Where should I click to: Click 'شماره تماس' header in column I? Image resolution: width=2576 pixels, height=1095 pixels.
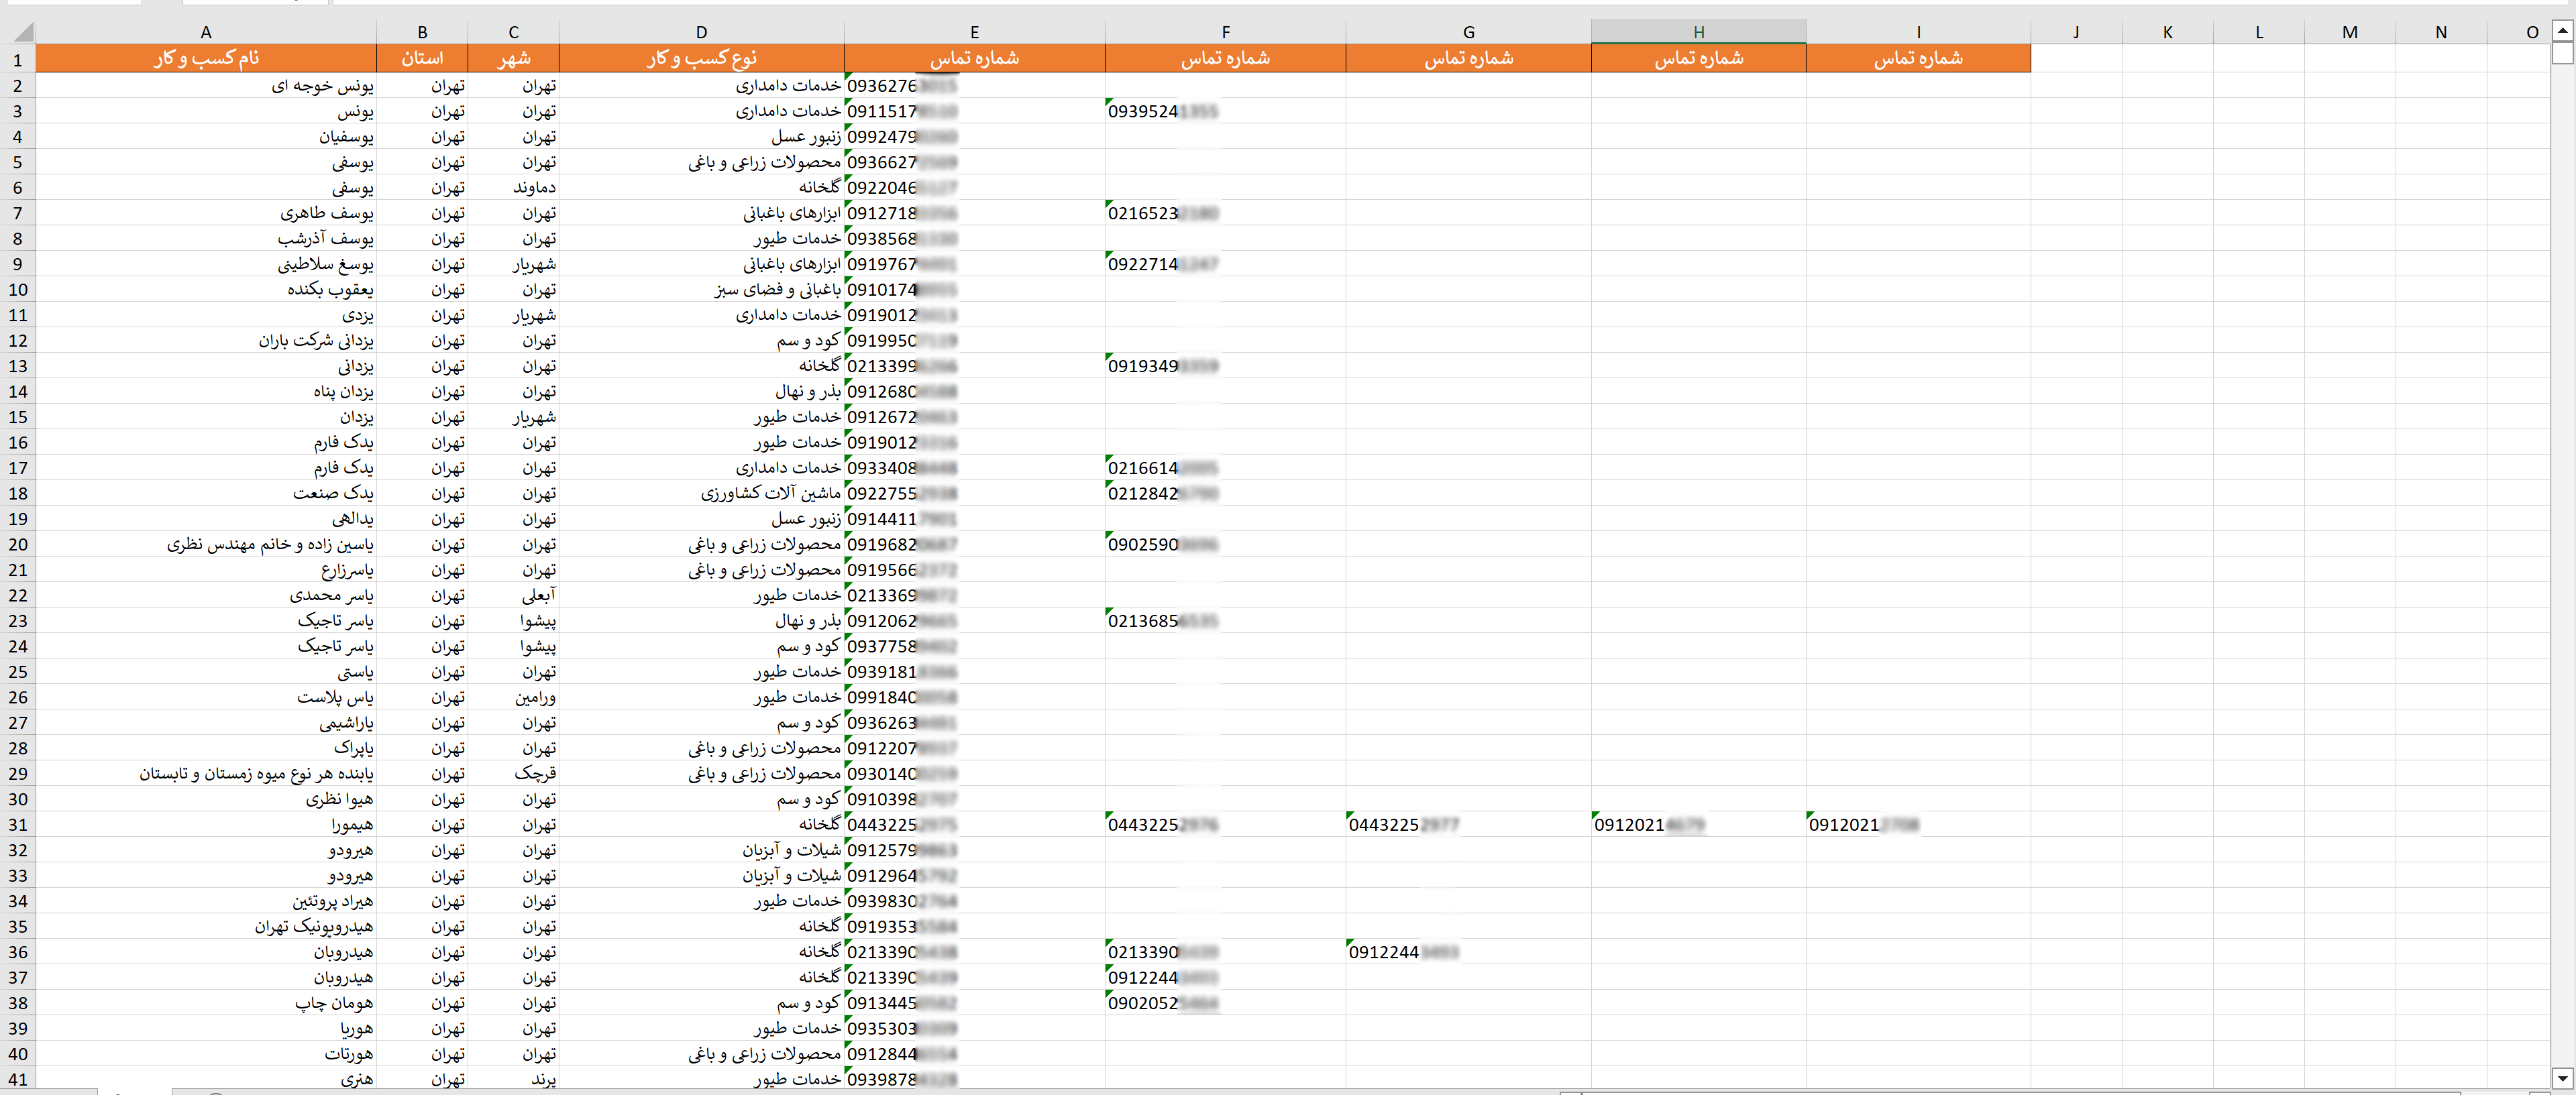tap(1918, 58)
